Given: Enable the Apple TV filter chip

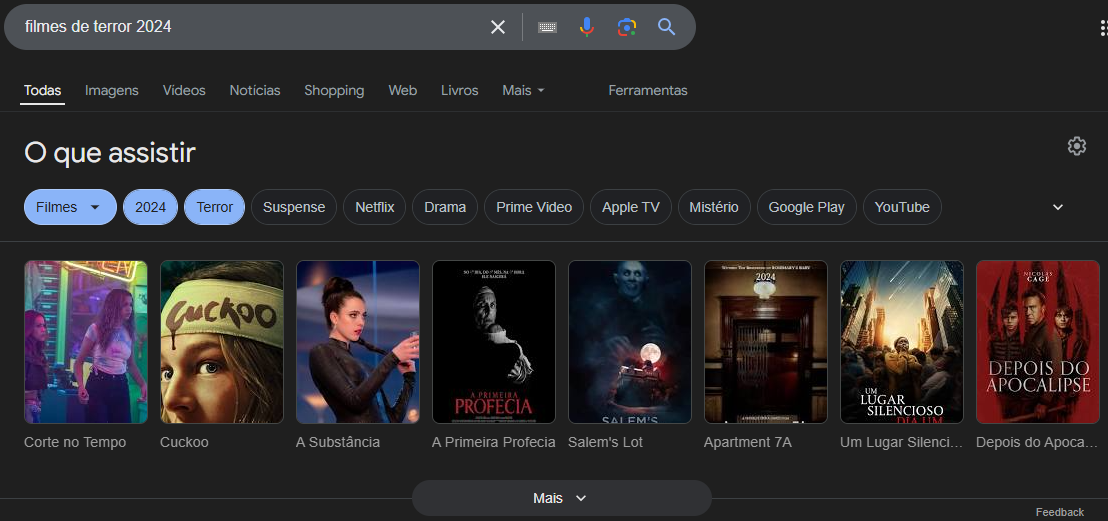Looking at the screenshot, I should tap(631, 207).
